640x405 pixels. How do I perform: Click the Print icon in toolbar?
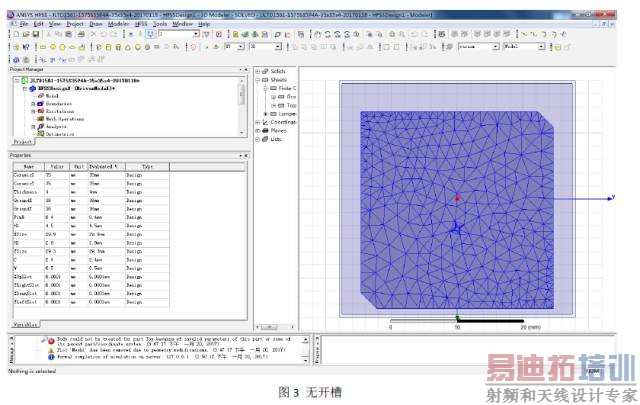[x=81, y=34]
